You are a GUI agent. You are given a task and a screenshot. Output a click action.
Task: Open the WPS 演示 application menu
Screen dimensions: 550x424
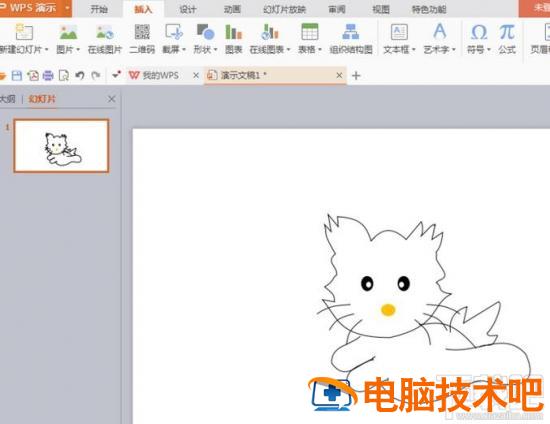tap(36, 8)
